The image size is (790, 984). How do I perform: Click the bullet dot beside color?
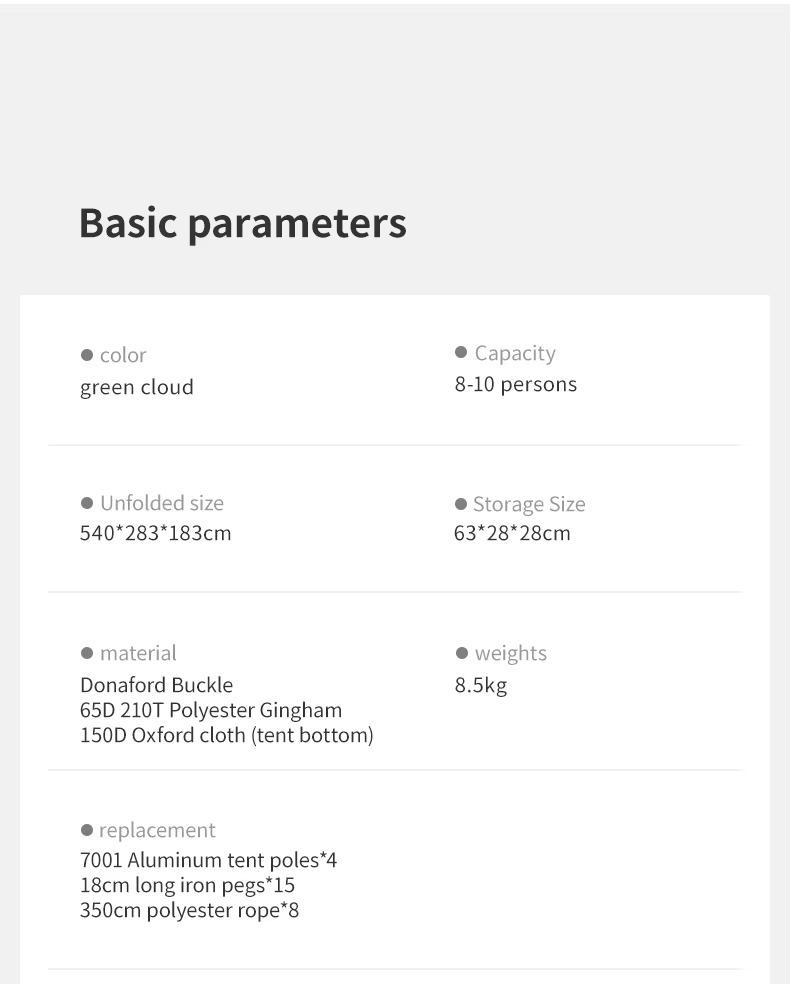[x=87, y=355]
